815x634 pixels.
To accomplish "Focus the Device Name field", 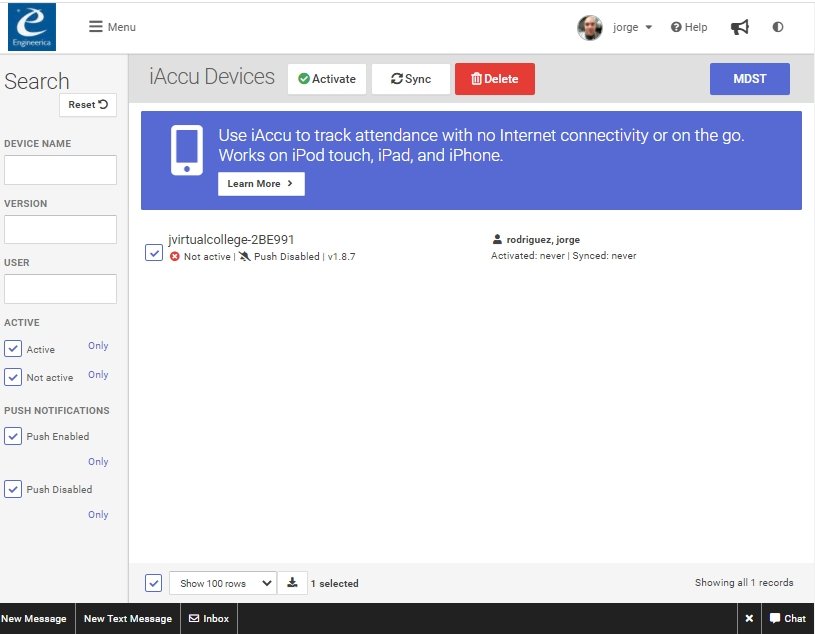I will click(x=60, y=170).
